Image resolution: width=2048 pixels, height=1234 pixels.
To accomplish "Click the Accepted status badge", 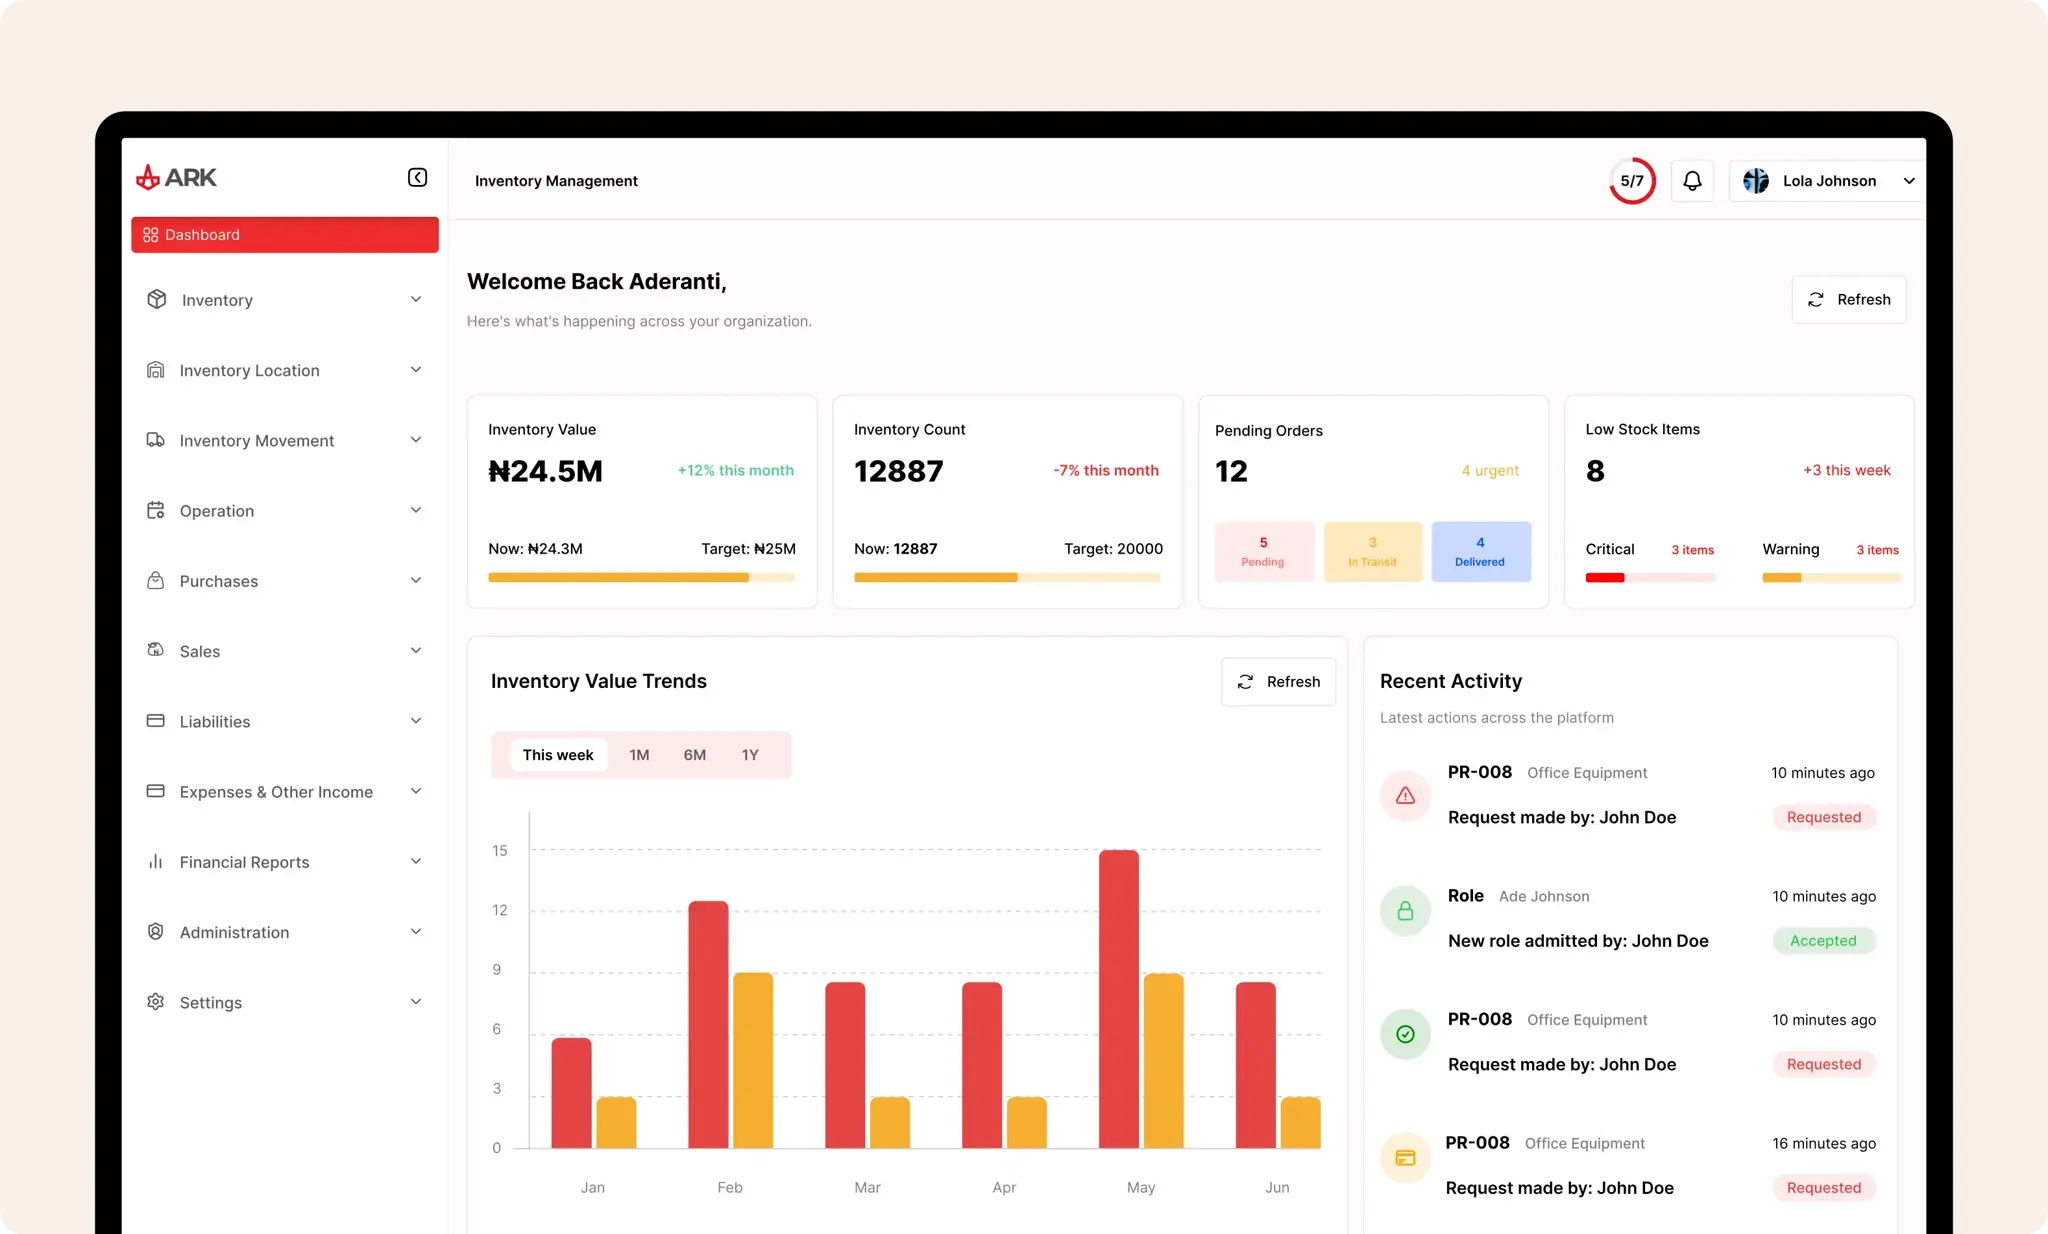I will coord(1823,941).
